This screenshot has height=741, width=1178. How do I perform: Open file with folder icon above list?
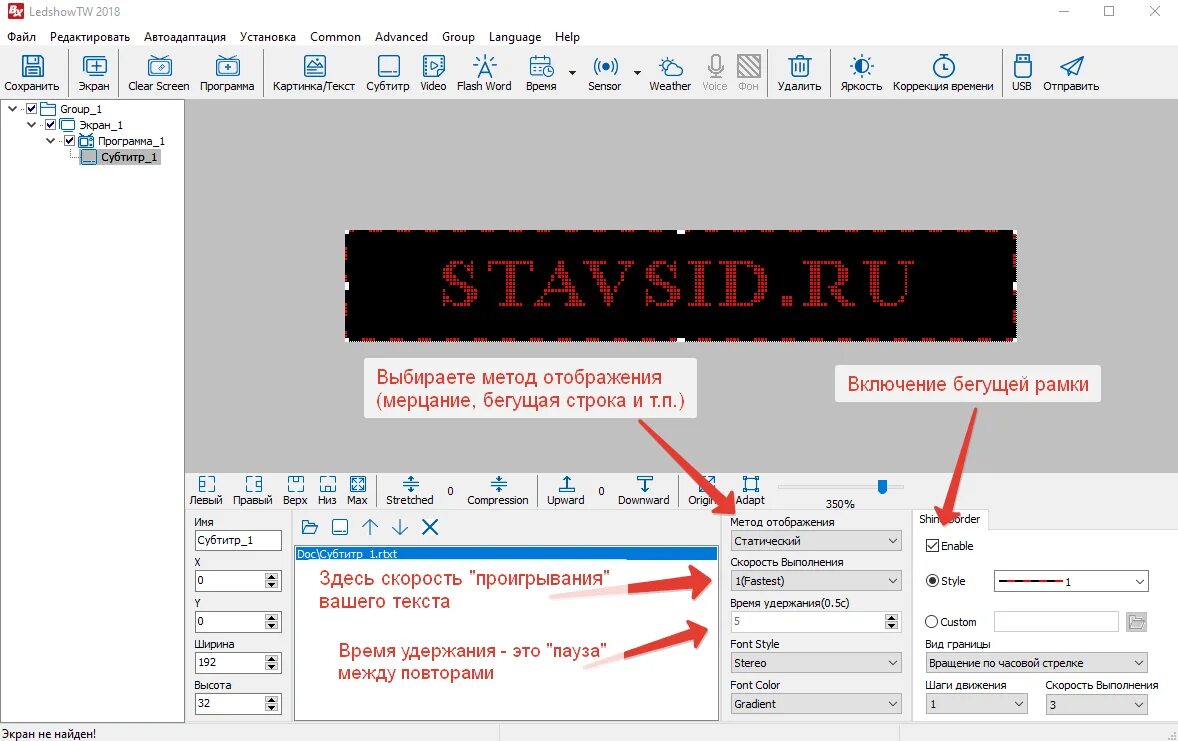[310, 528]
